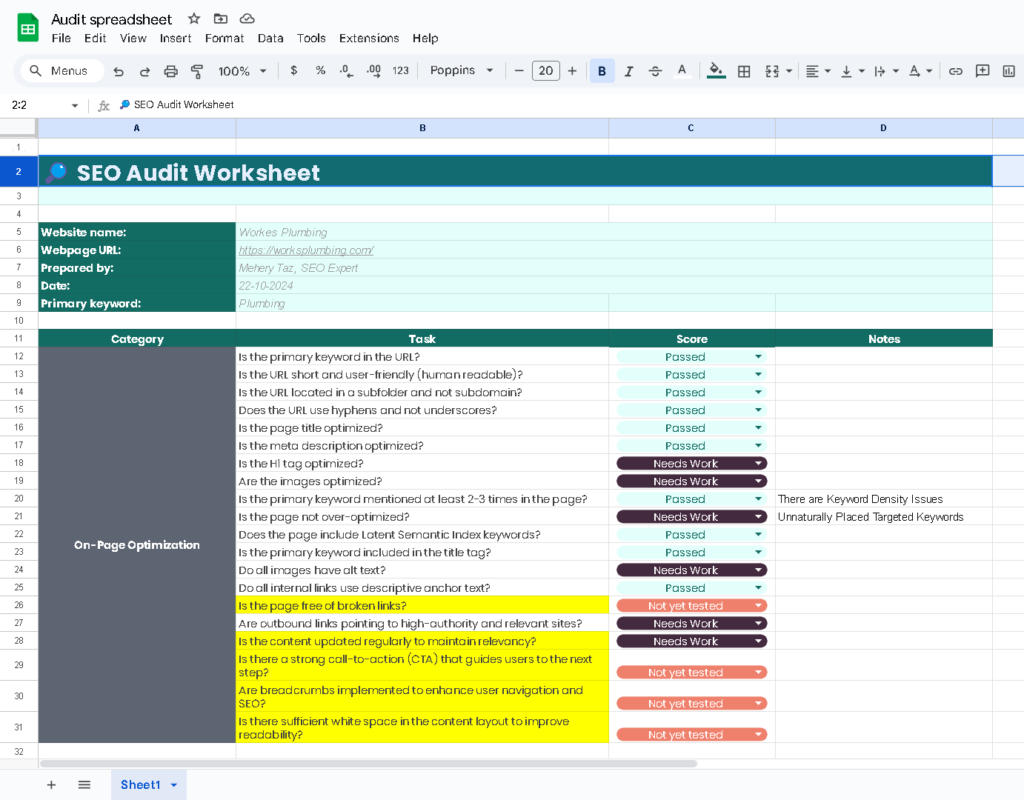This screenshot has height=800, width=1024.
Task: Open vertical align options
Action: point(852,71)
